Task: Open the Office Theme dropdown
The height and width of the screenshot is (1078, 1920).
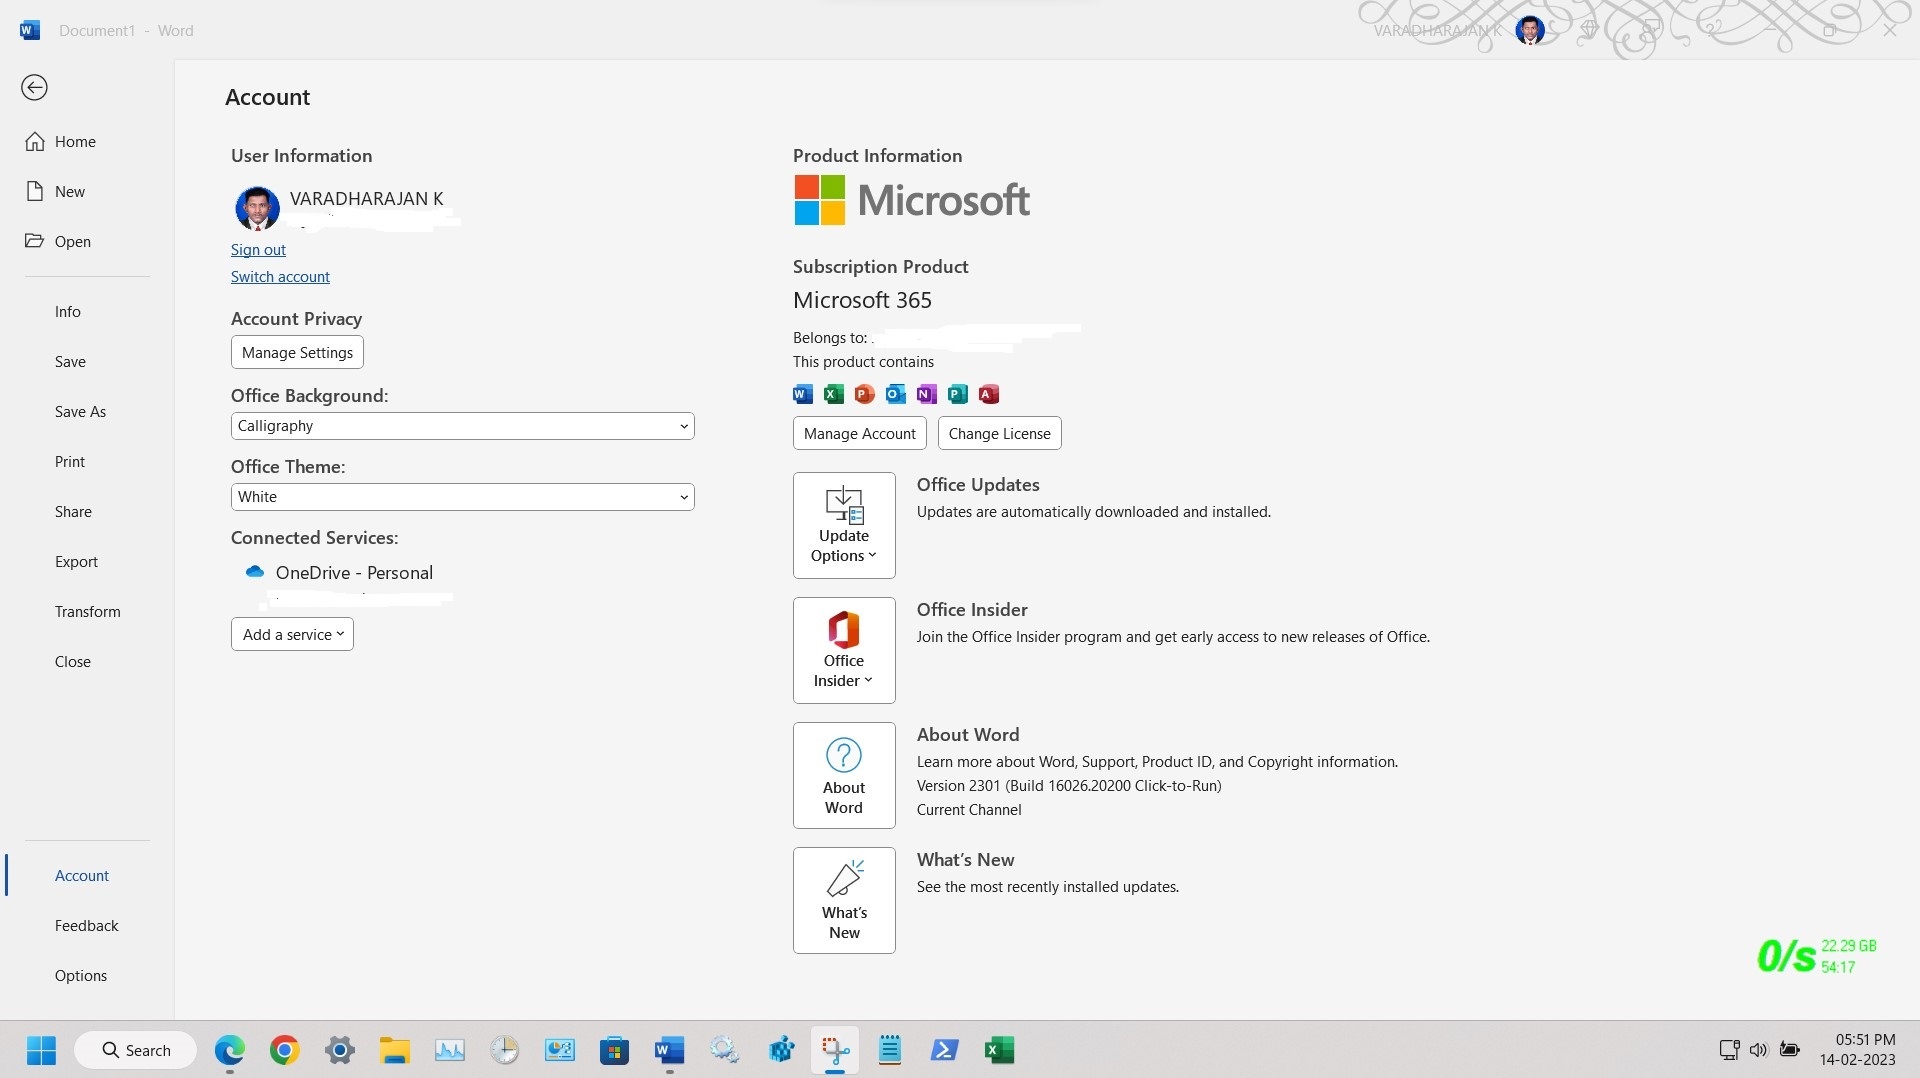Action: (462, 497)
